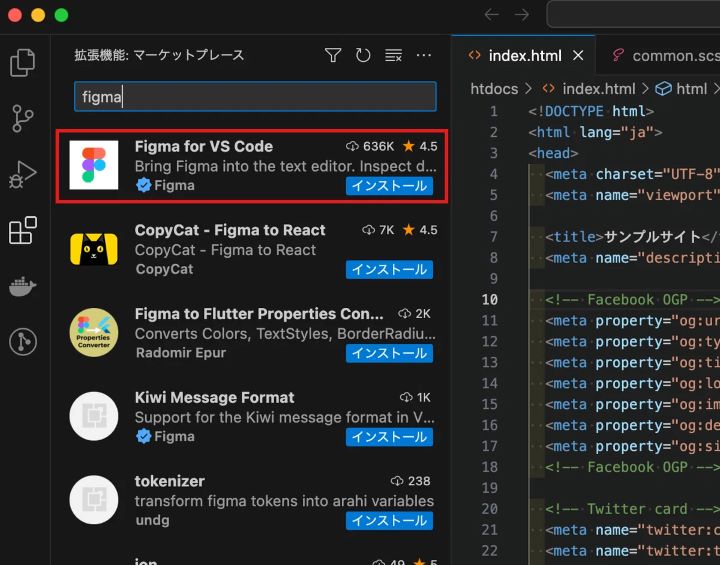Switch to the common.scss tab
720x565 pixels.
point(666,56)
